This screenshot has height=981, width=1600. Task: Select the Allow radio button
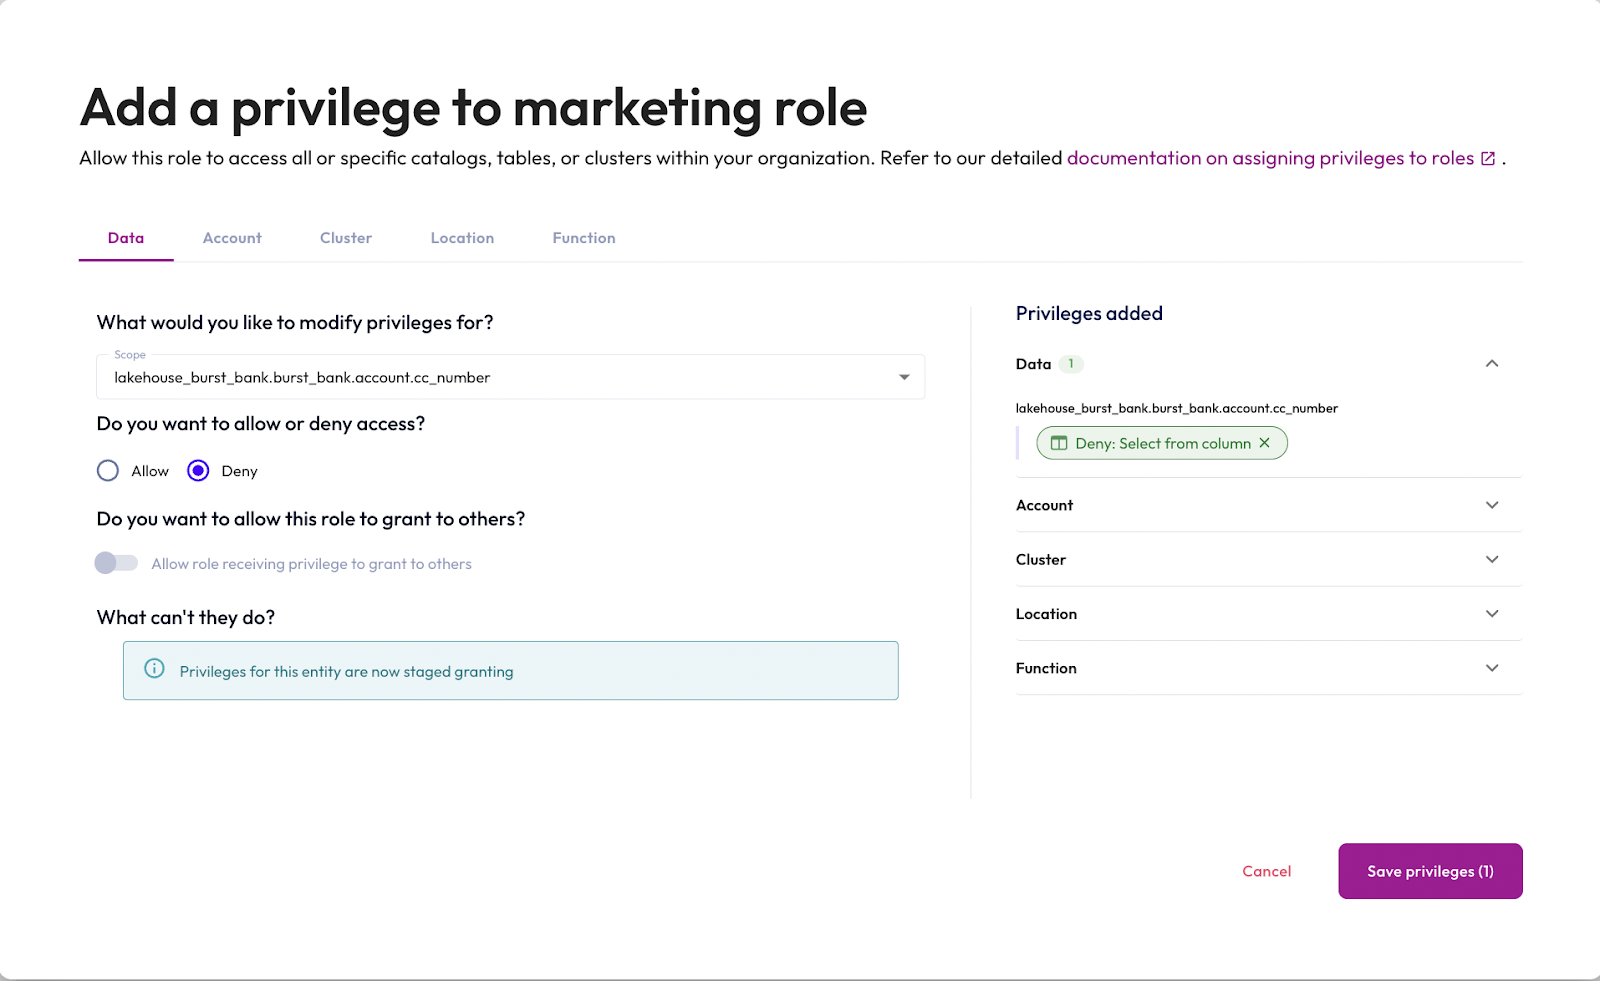(x=108, y=471)
